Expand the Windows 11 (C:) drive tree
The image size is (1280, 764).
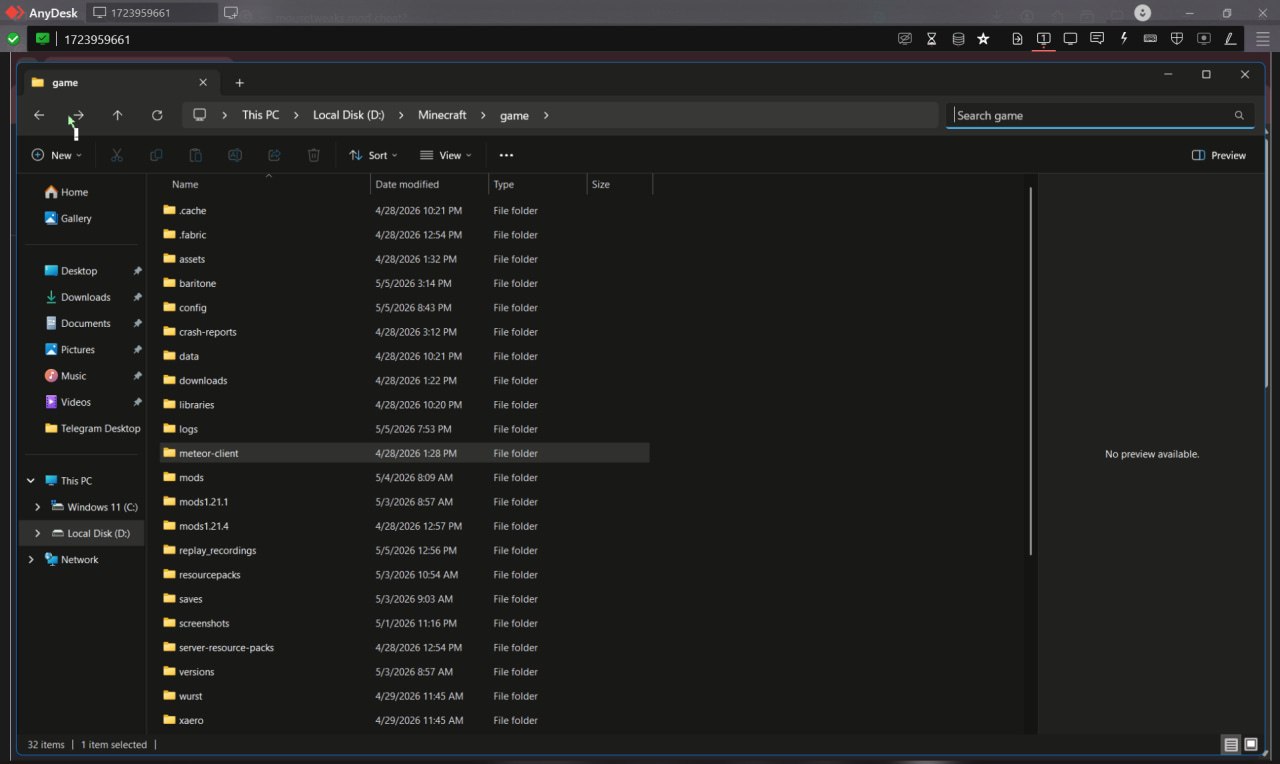[37, 507]
